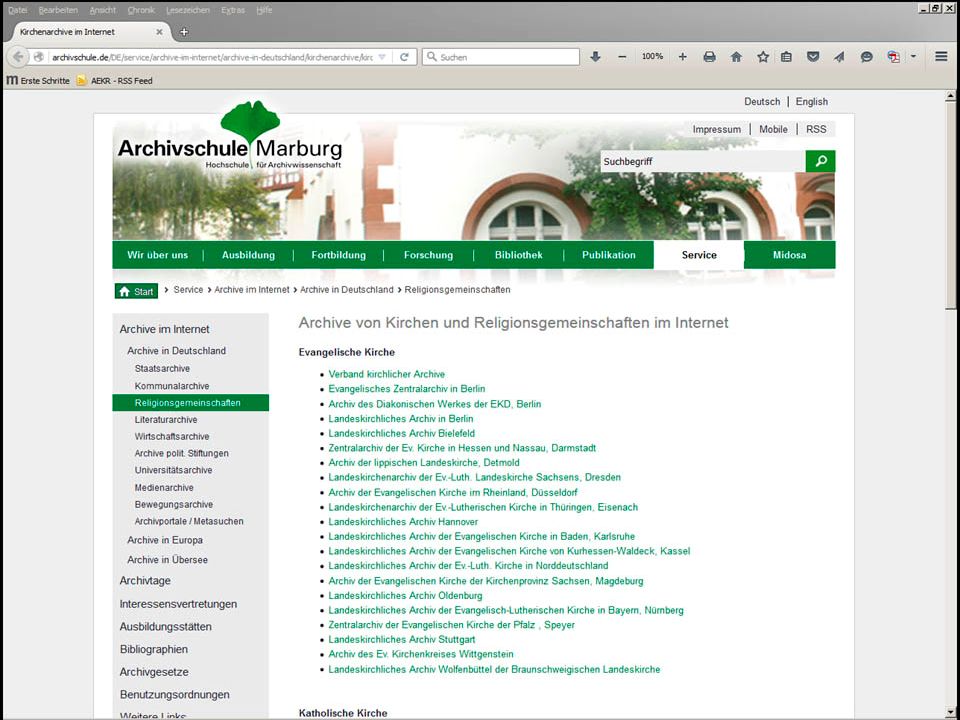
Task: Select Staatsarchive in the sidebar
Action: pos(162,369)
